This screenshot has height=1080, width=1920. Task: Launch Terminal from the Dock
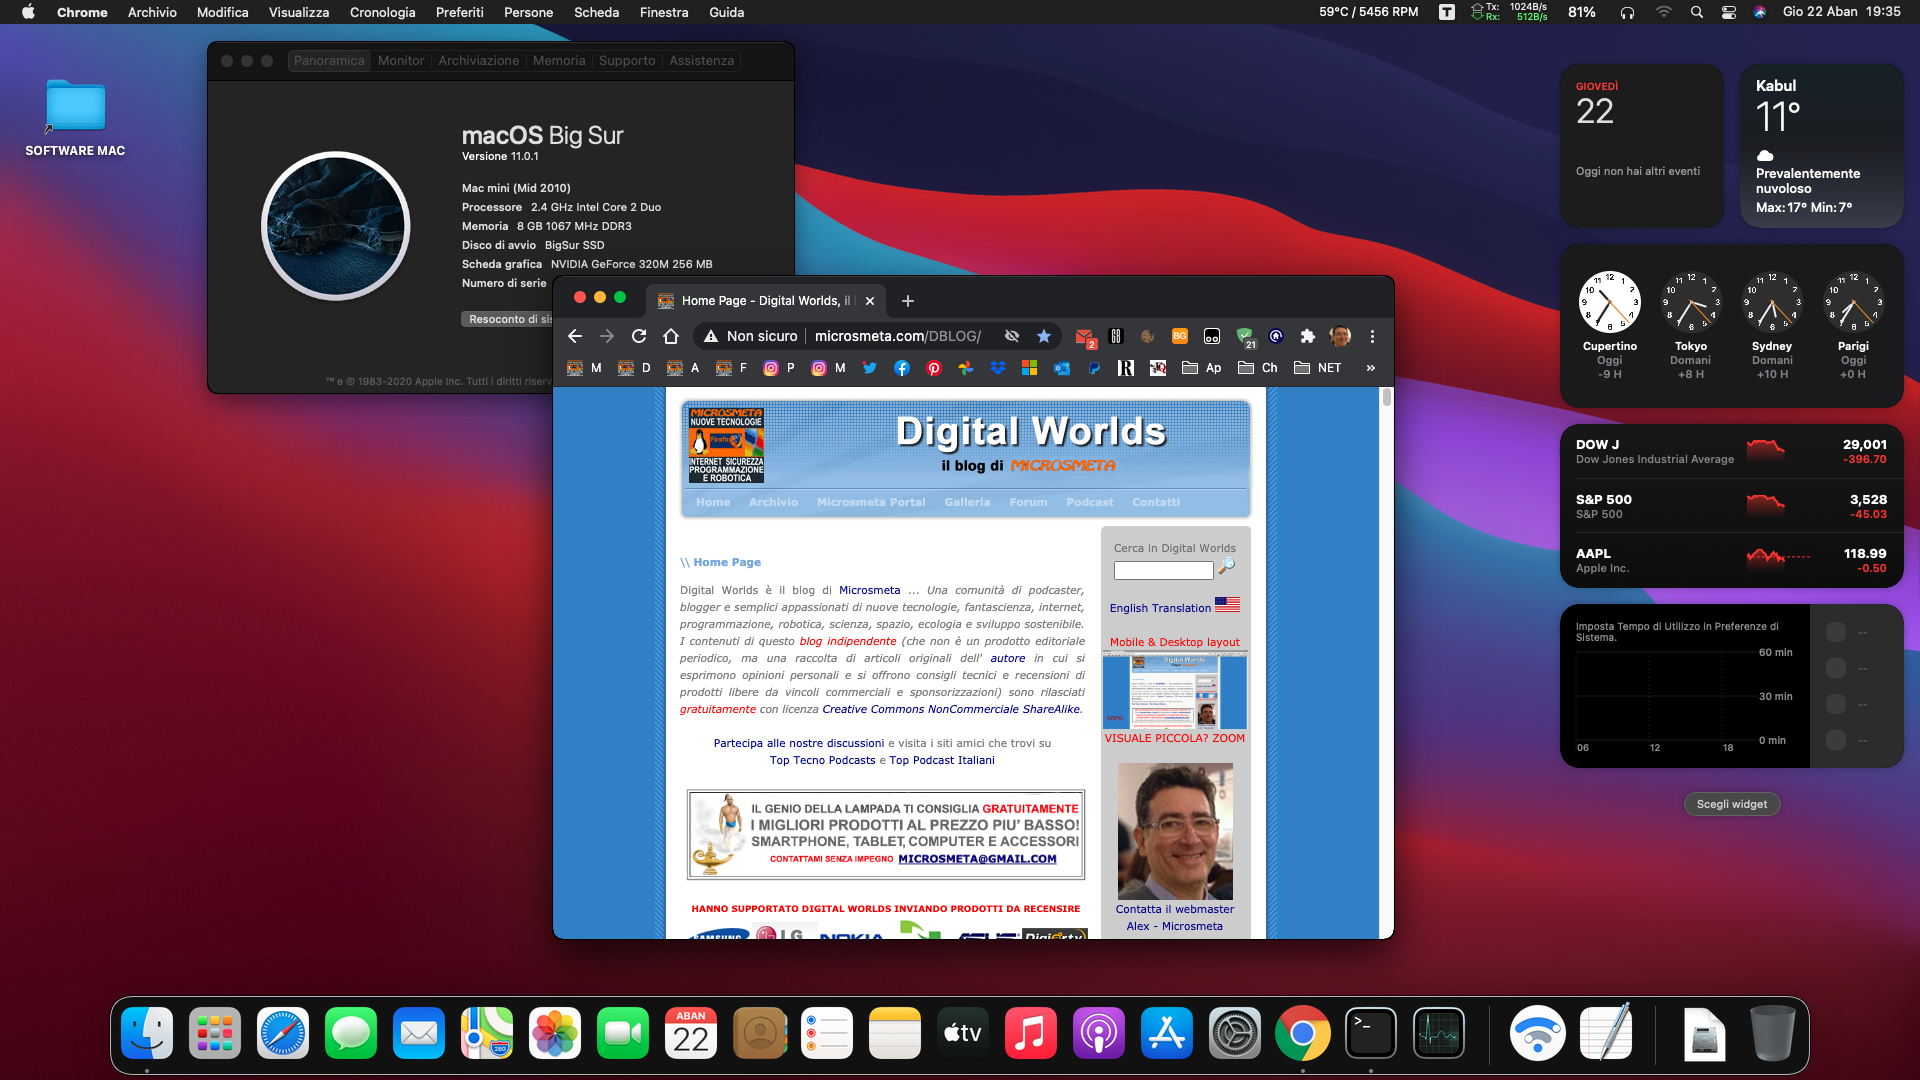coord(1370,1033)
